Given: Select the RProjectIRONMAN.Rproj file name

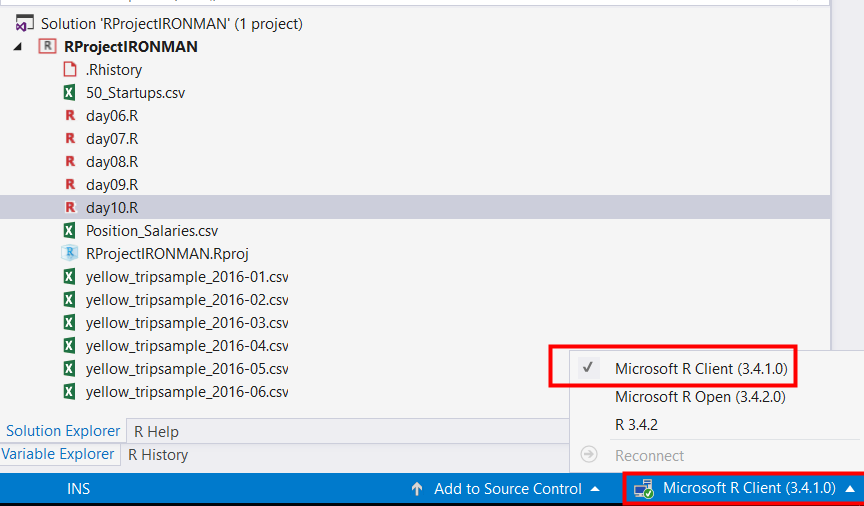Looking at the screenshot, I should 168,254.
